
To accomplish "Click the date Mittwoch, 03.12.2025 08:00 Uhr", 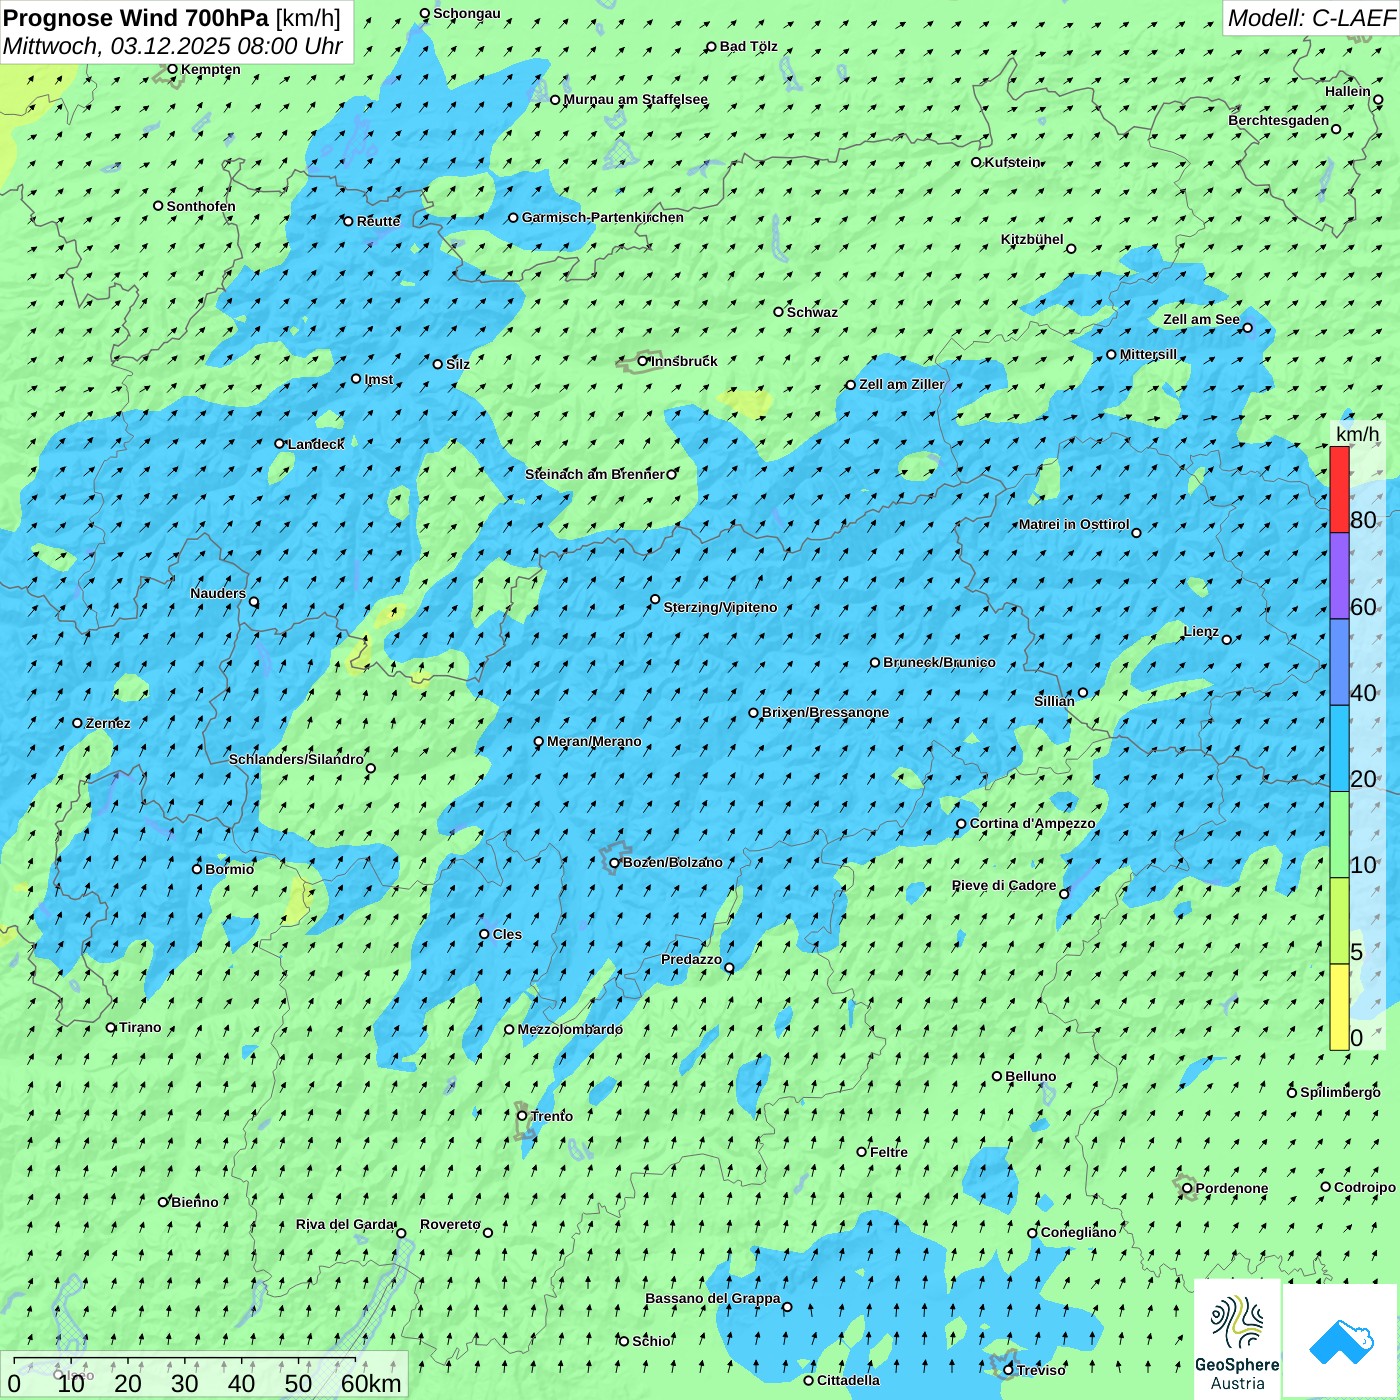I will 173,46.
